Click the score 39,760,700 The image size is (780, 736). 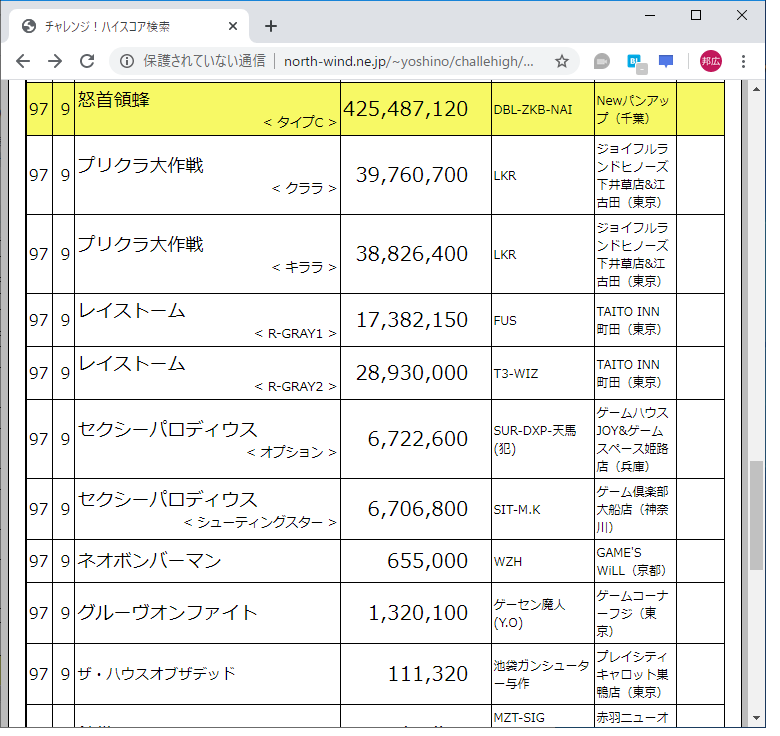point(412,175)
